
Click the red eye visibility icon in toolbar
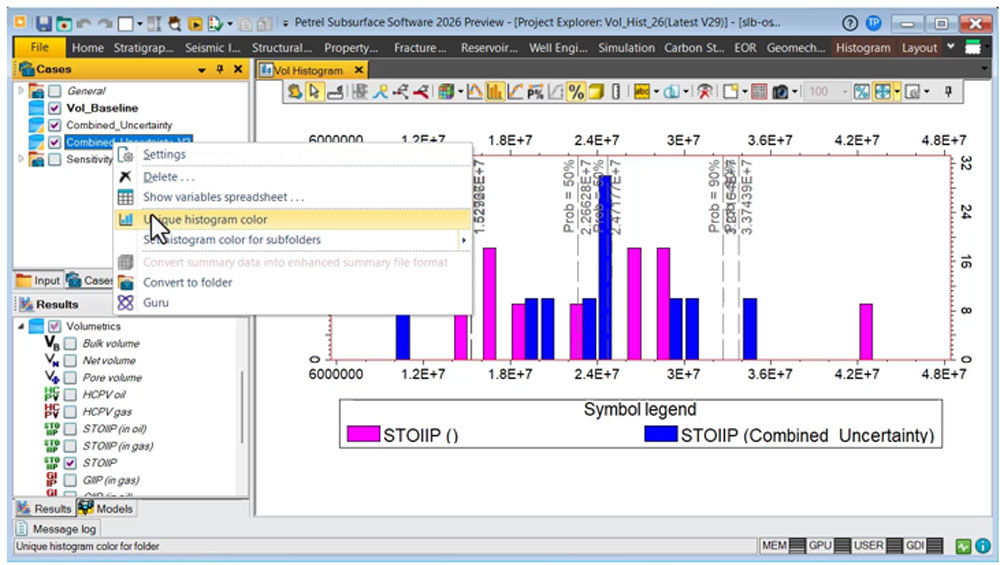coord(705,92)
